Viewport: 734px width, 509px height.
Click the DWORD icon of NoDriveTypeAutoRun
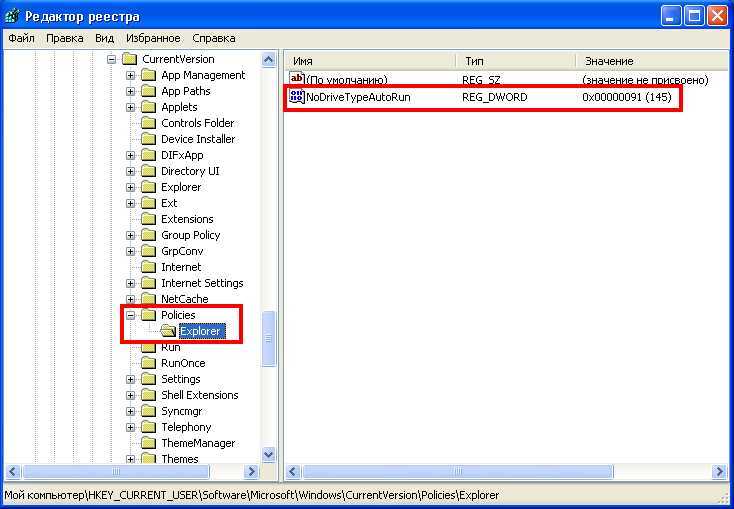297,97
